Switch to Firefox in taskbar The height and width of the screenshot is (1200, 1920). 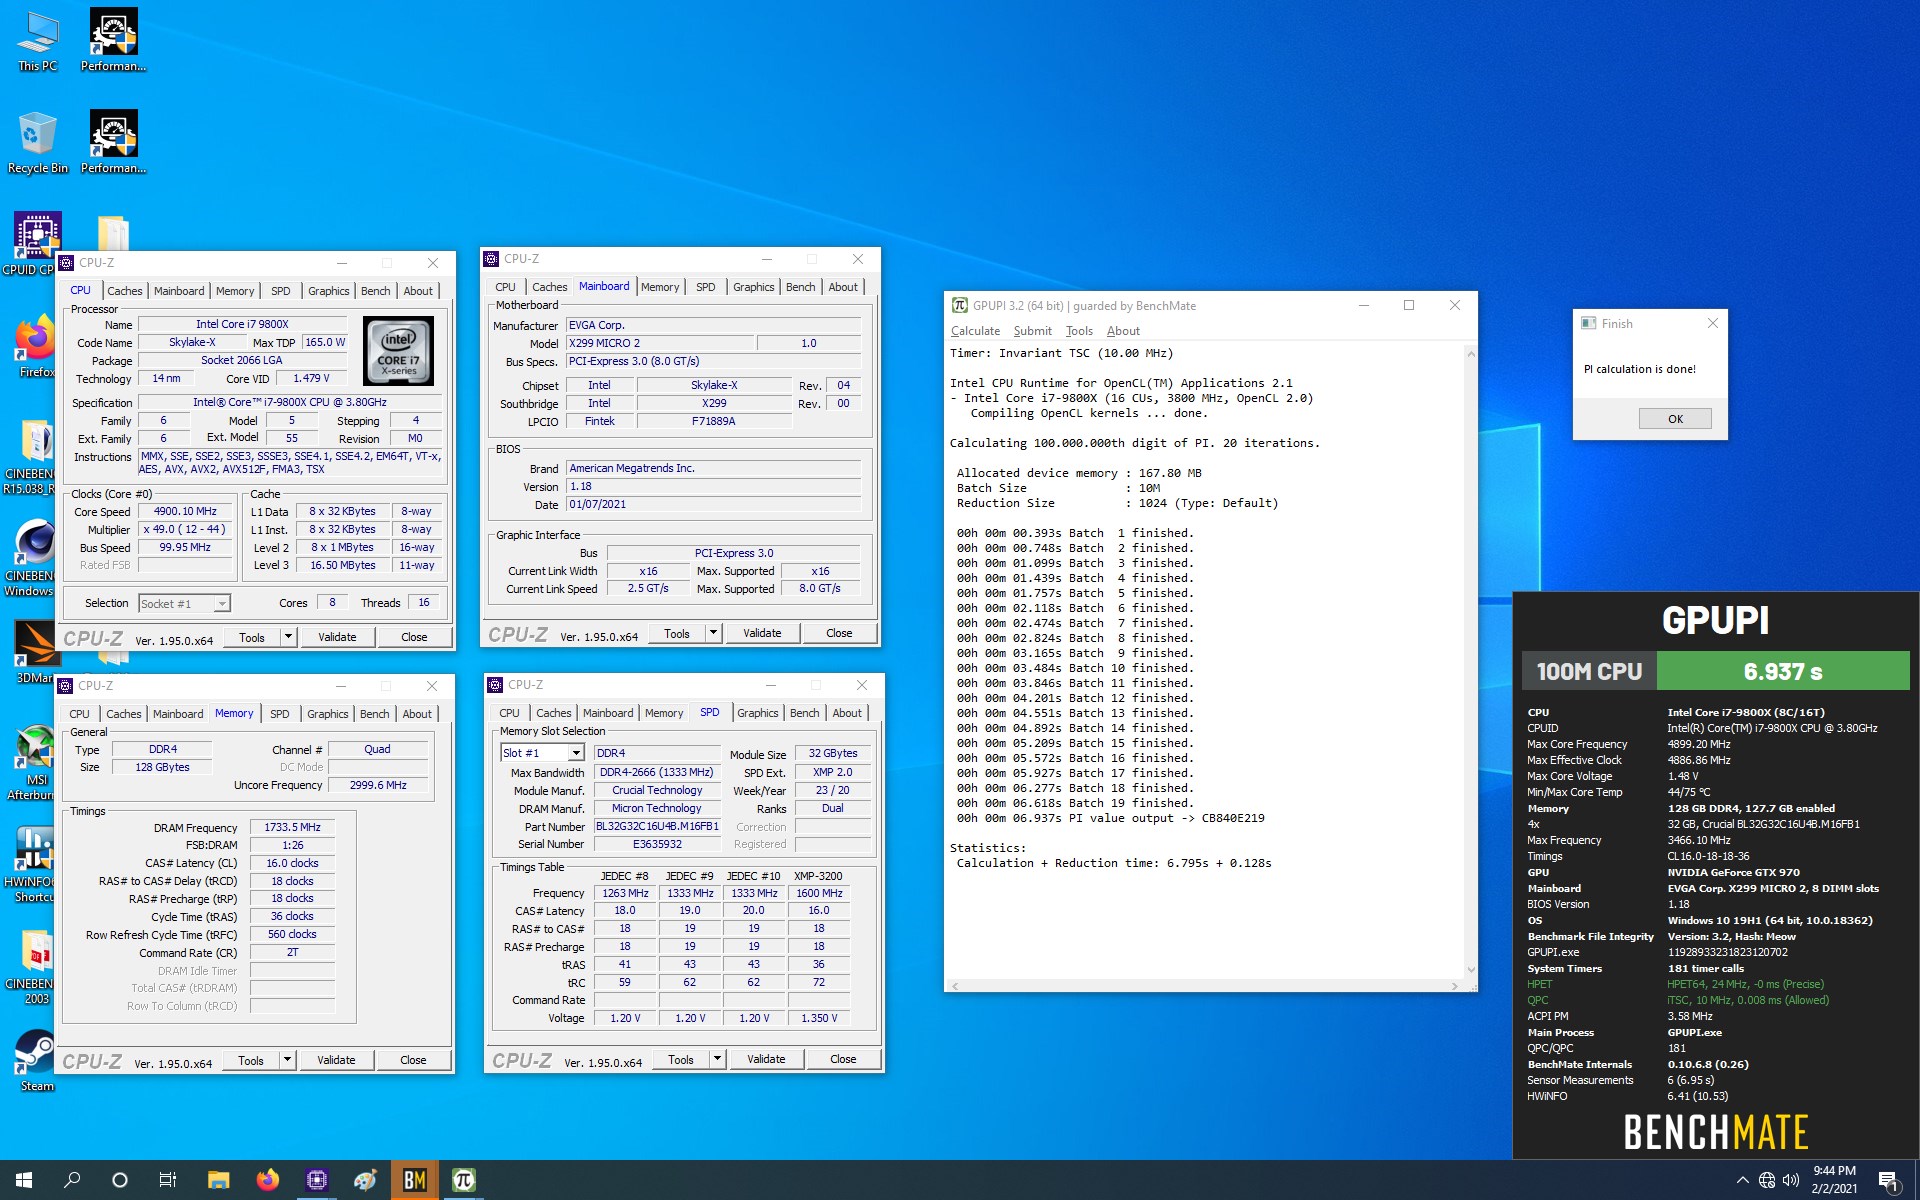(267, 1180)
